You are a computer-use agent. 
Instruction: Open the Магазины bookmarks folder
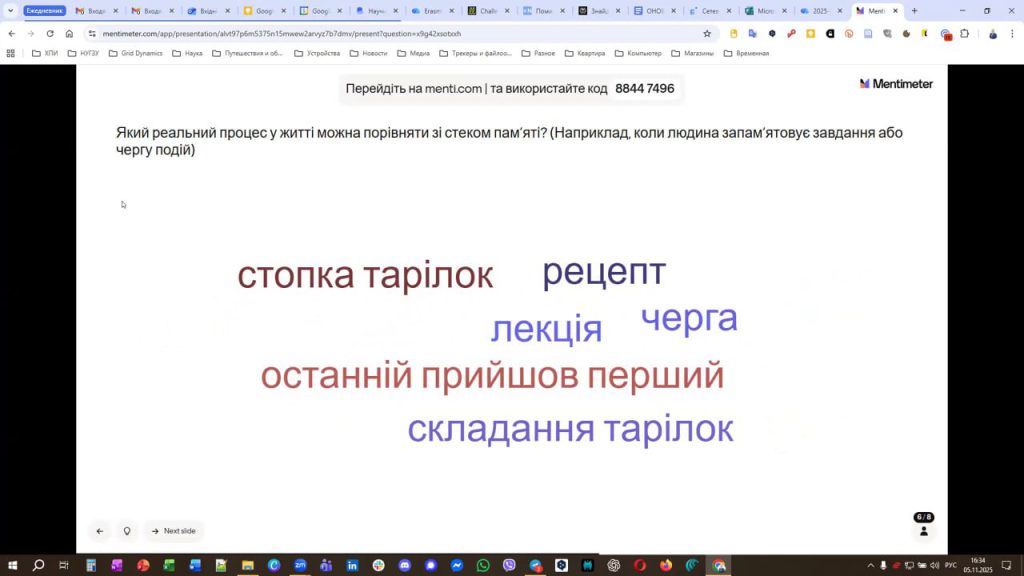[692, 54]
